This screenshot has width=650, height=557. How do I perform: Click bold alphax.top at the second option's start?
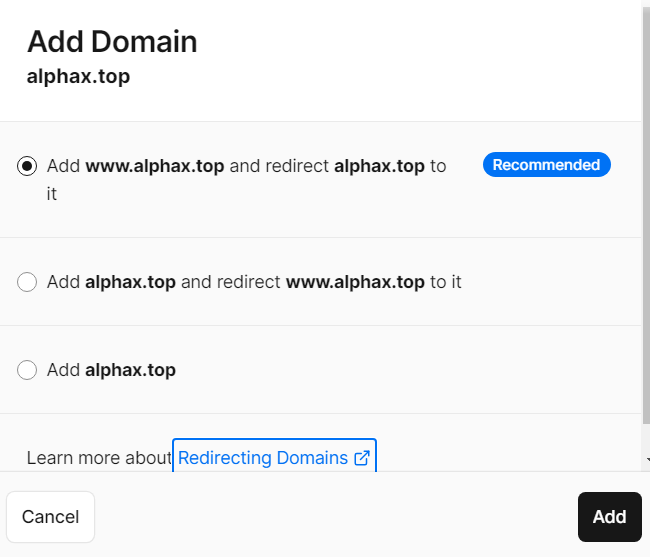tap(130, 282)
